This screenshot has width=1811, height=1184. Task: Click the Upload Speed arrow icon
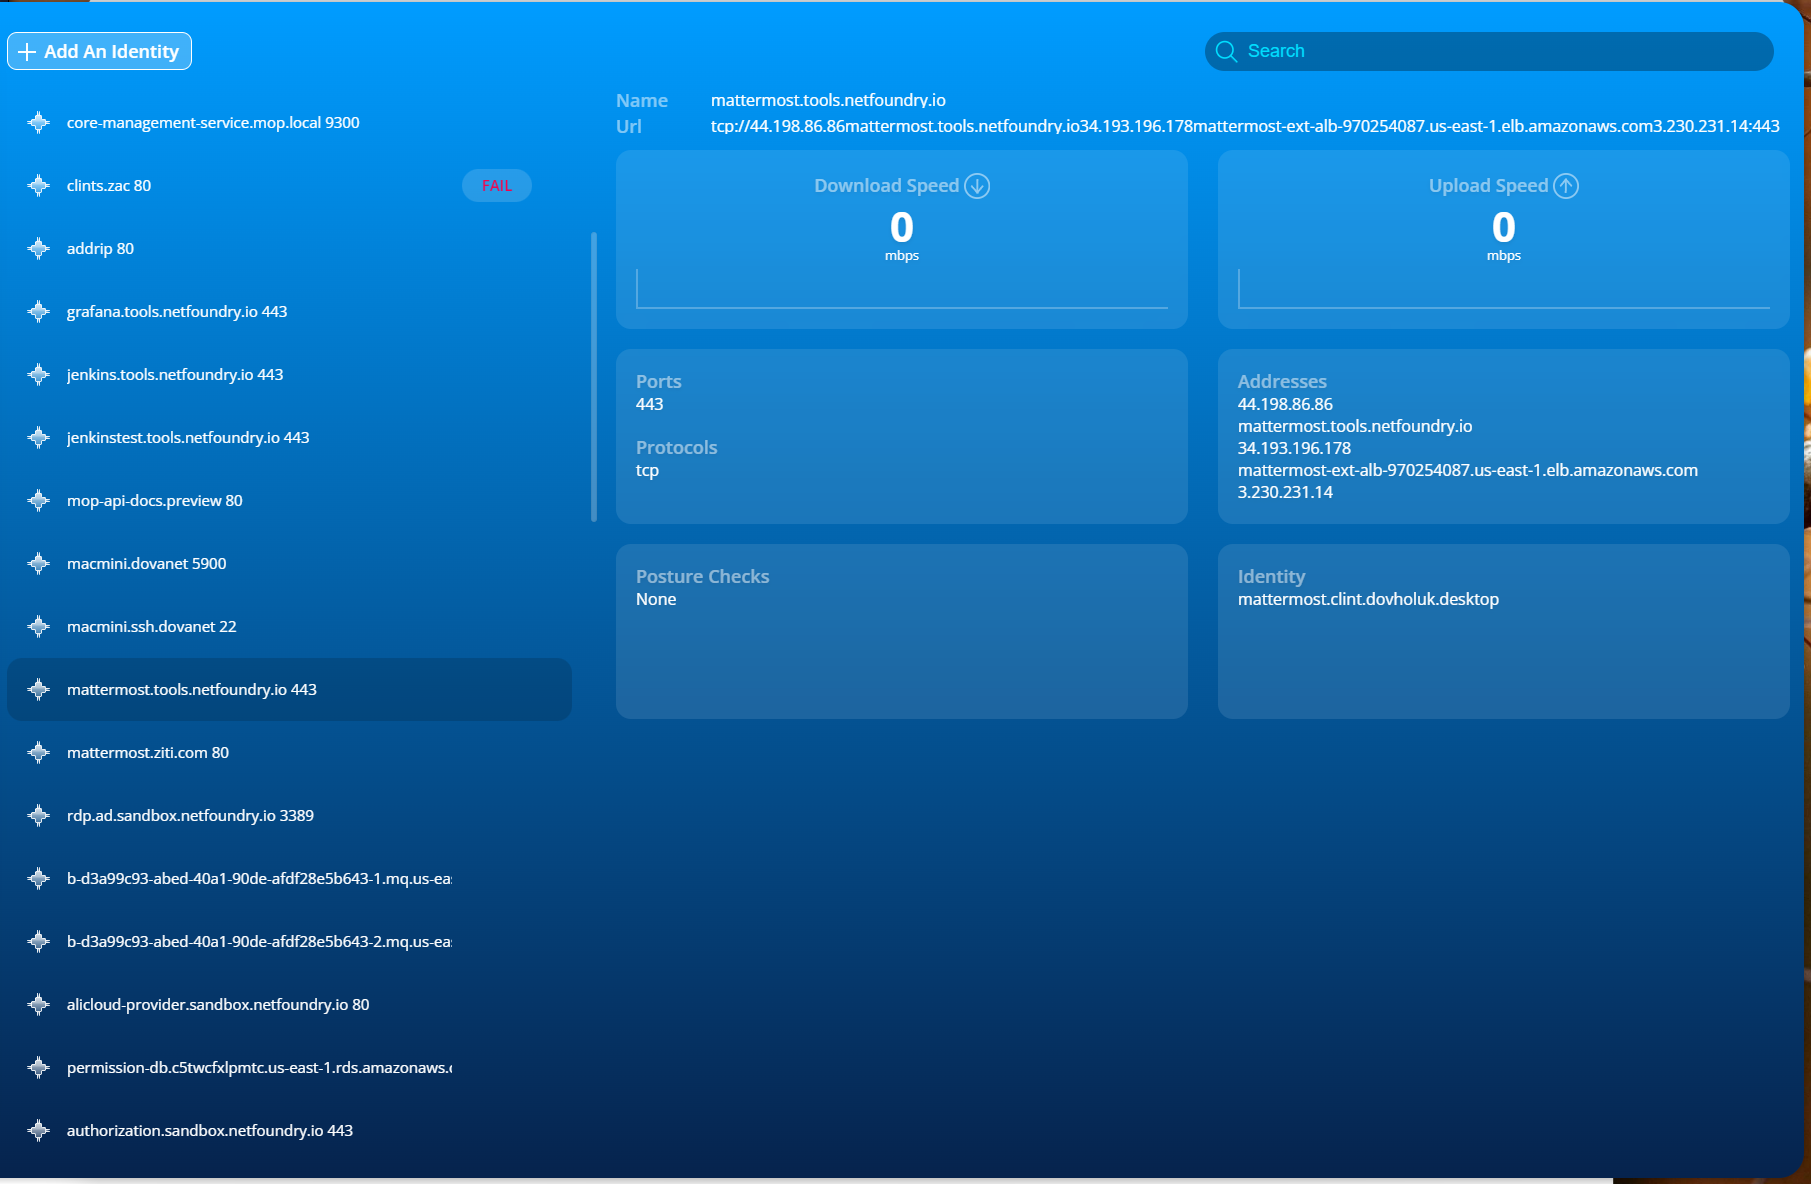click(x=1567, y=185)
